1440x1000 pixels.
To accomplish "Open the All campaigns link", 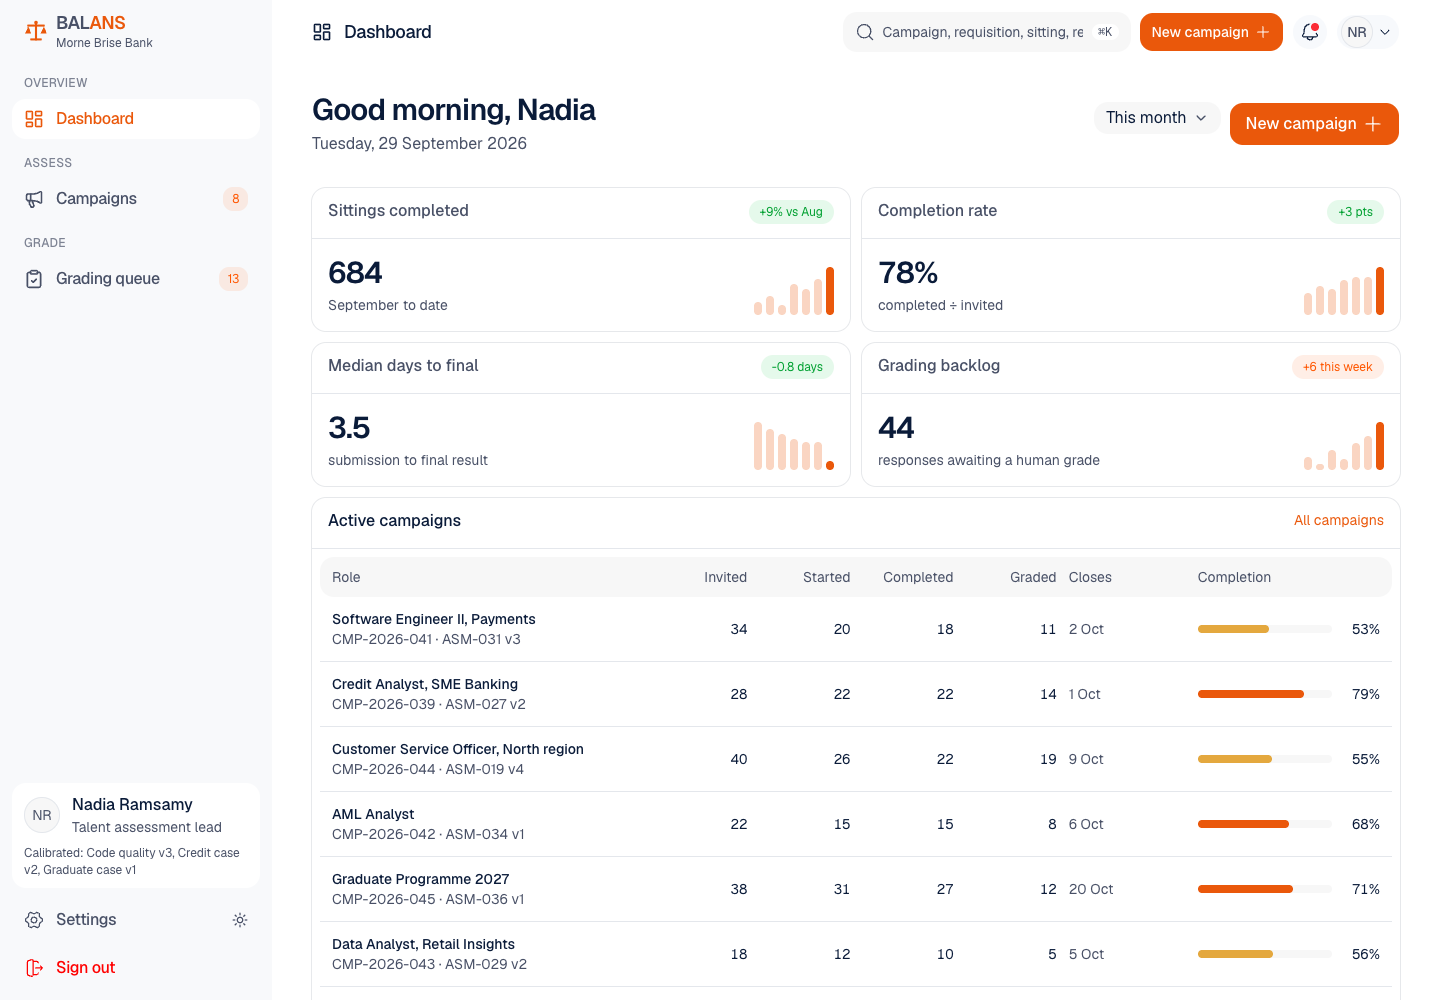I will coord(1338,521).
